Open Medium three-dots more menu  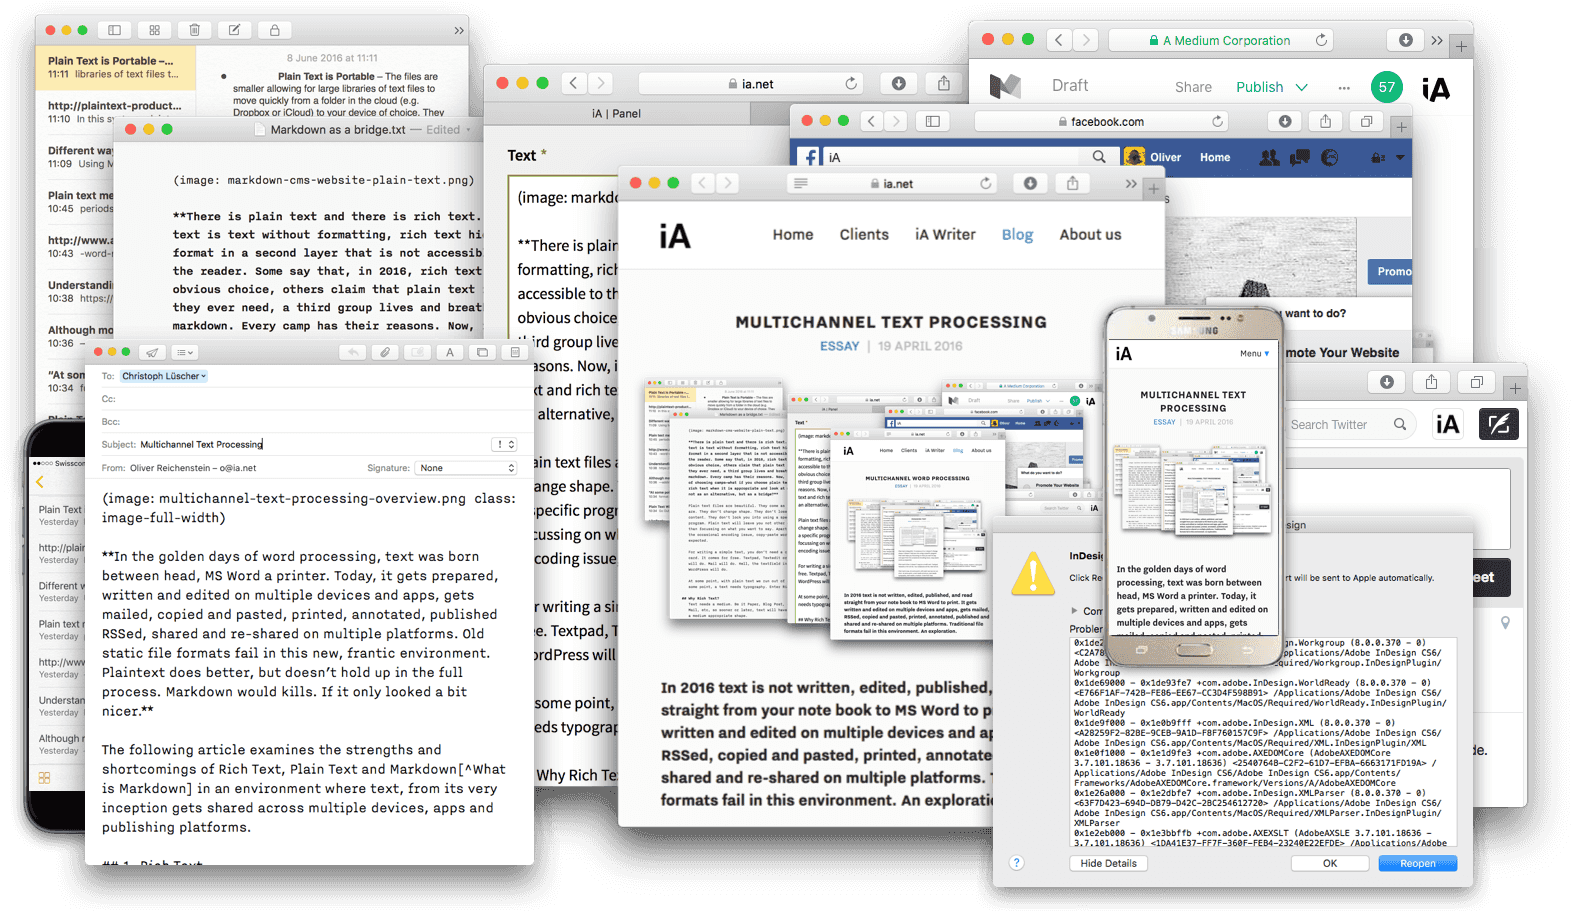[1344, 87]
